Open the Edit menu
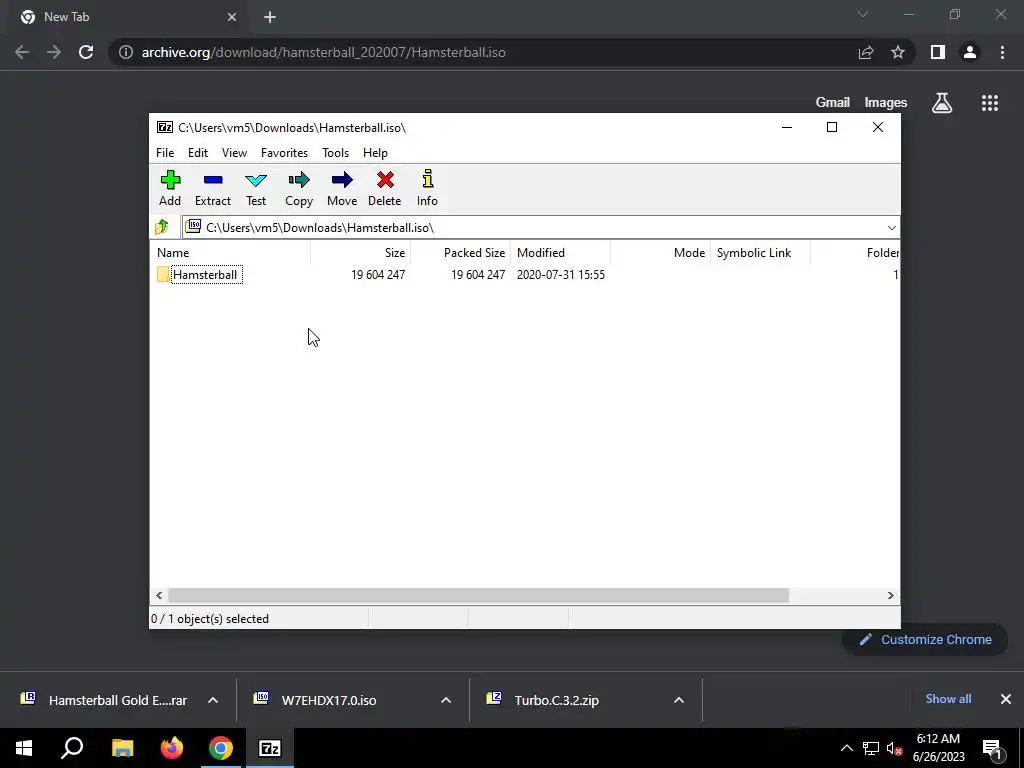 [198, 153]
